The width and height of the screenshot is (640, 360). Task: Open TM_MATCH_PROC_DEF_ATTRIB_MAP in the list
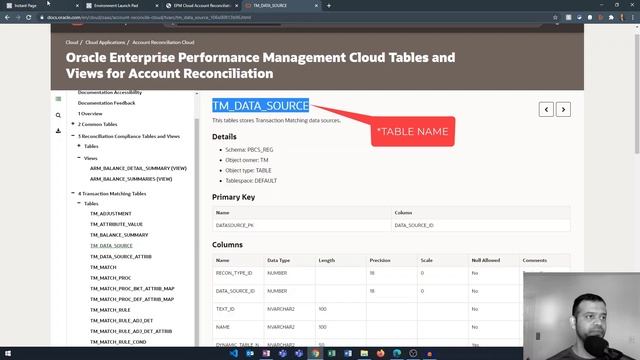132,299
